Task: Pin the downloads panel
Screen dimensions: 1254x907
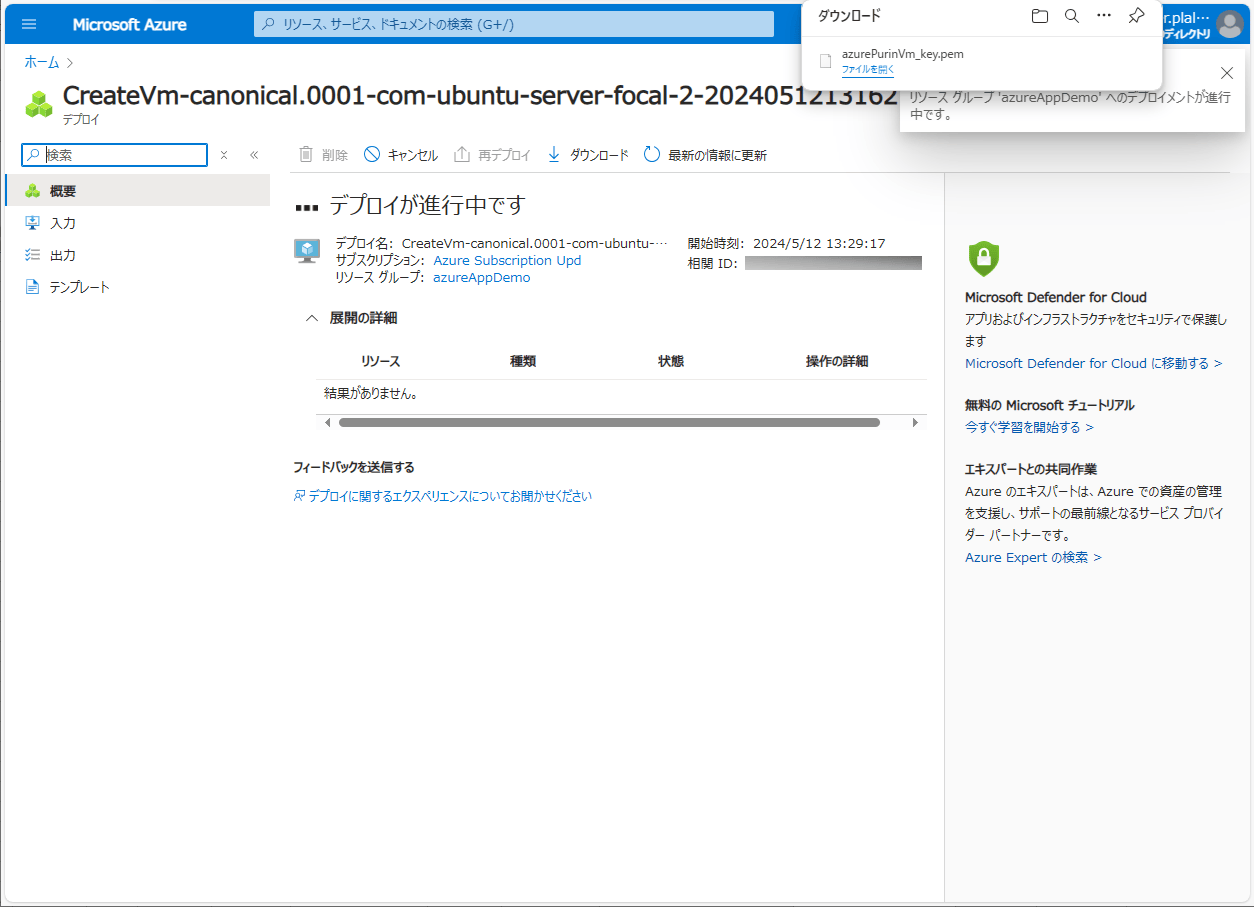Action: (x=1136, y=16)
